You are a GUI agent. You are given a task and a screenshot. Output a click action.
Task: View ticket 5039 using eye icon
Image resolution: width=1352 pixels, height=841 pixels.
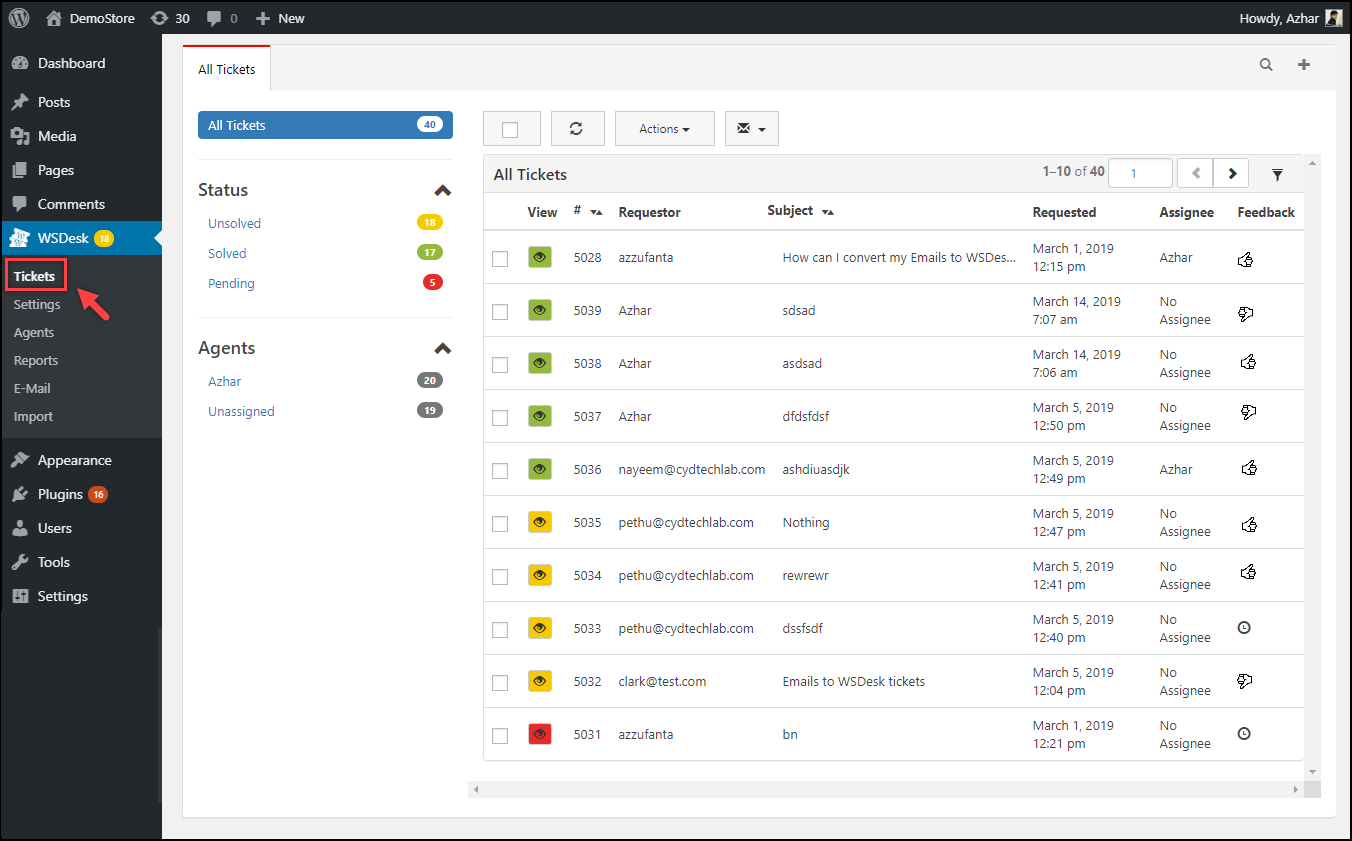click(540, 310)
